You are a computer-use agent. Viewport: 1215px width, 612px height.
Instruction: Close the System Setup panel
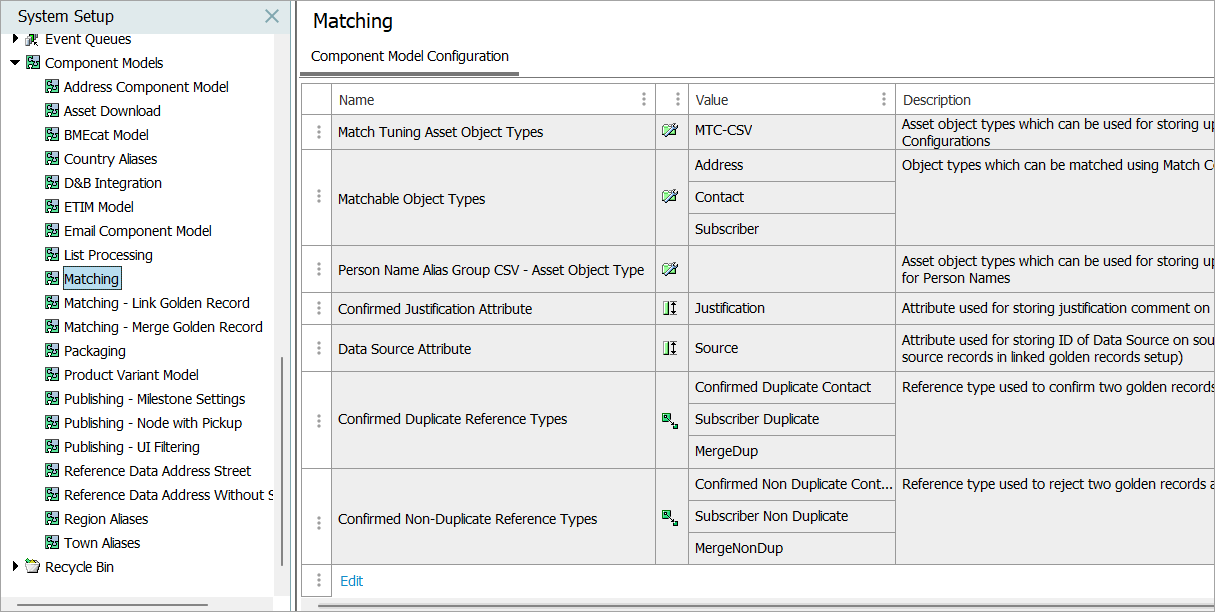point(272,16)
